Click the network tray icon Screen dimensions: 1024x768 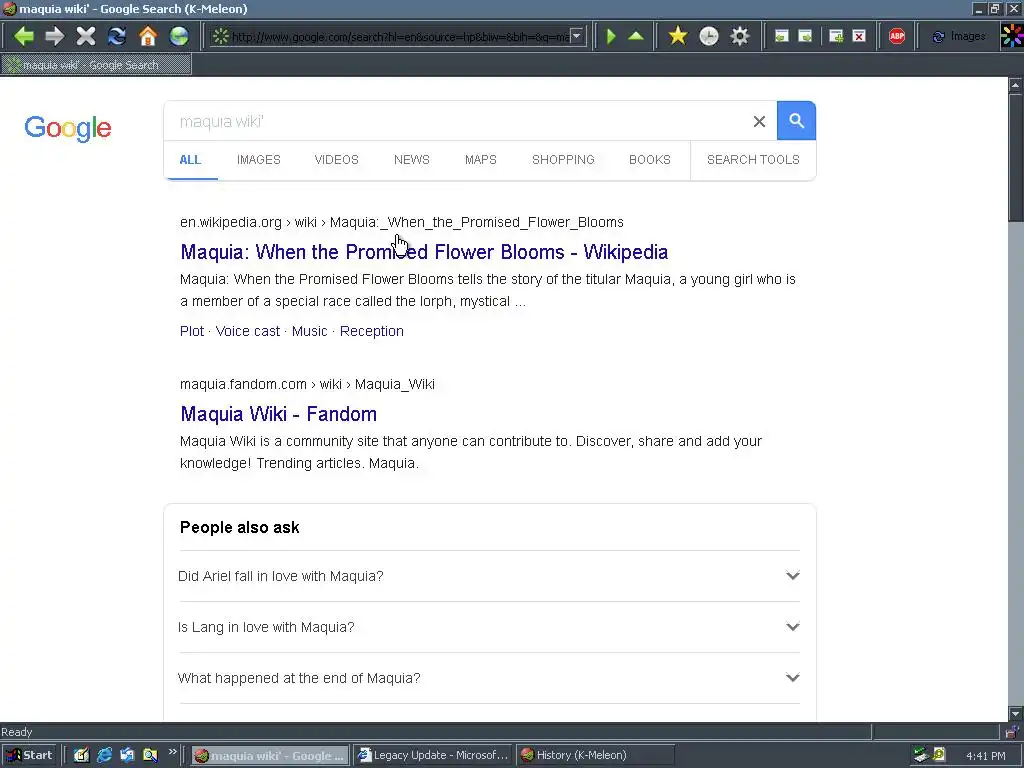click(x=921, y=756)
